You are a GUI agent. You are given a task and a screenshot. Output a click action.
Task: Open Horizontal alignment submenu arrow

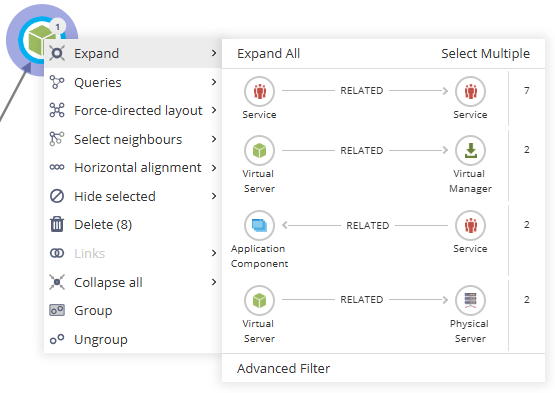coord(214,167)
